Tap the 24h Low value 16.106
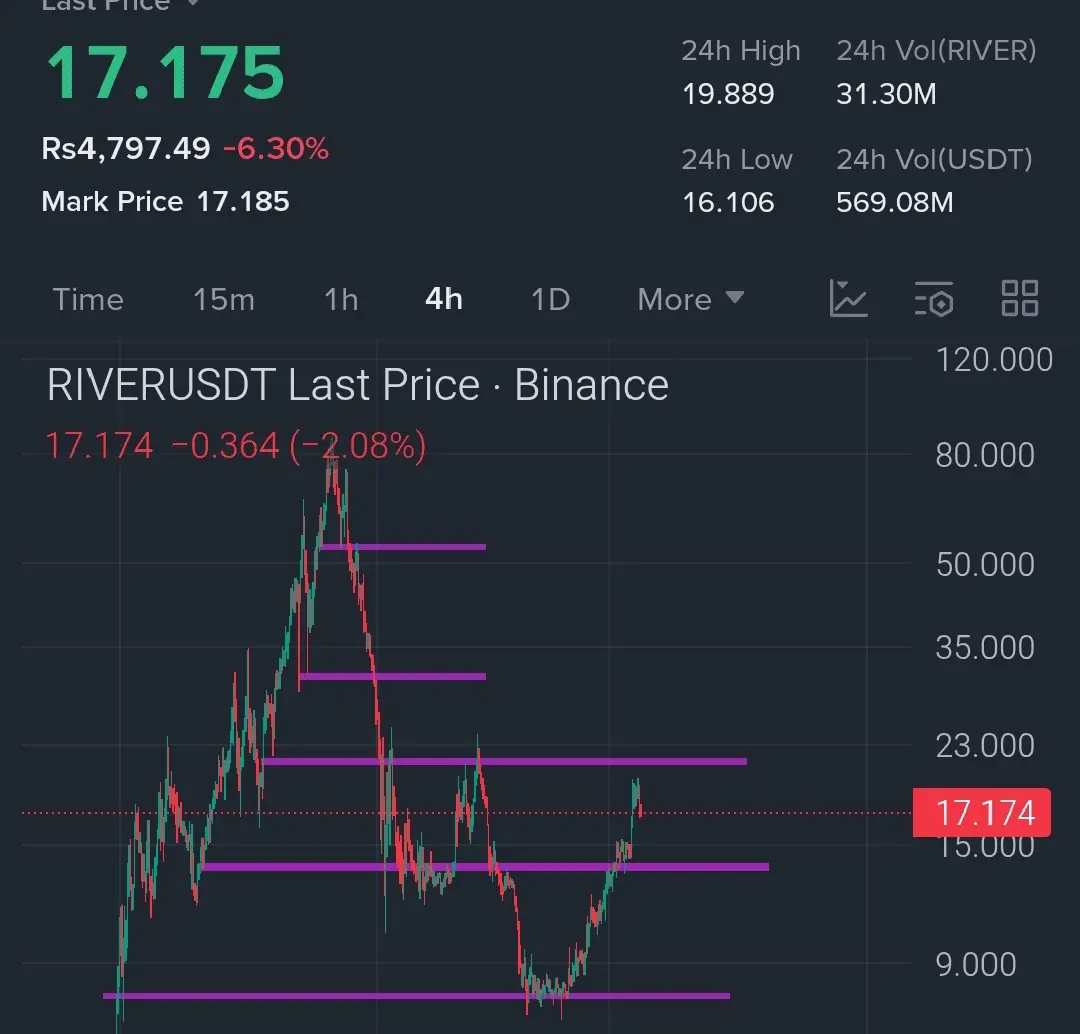 [x=728, y=203]
